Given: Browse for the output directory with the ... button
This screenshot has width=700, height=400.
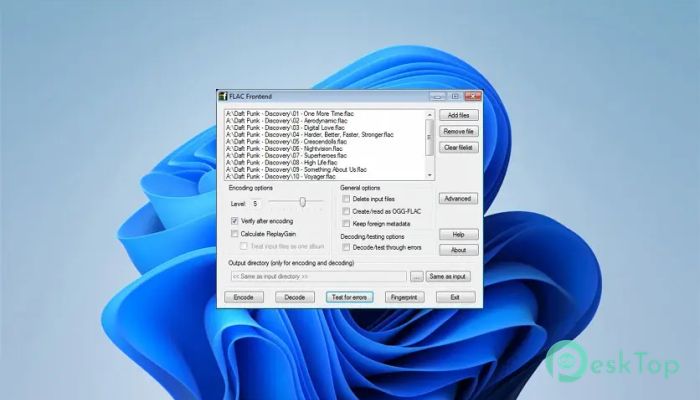Looking at the screenshot, I should coord(417,277).
